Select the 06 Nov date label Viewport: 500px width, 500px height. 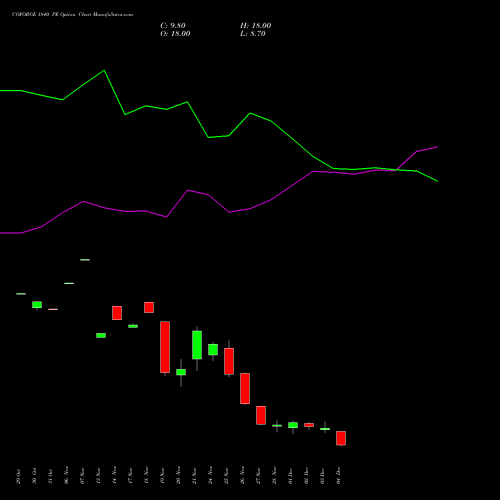[x=66, y=475]
